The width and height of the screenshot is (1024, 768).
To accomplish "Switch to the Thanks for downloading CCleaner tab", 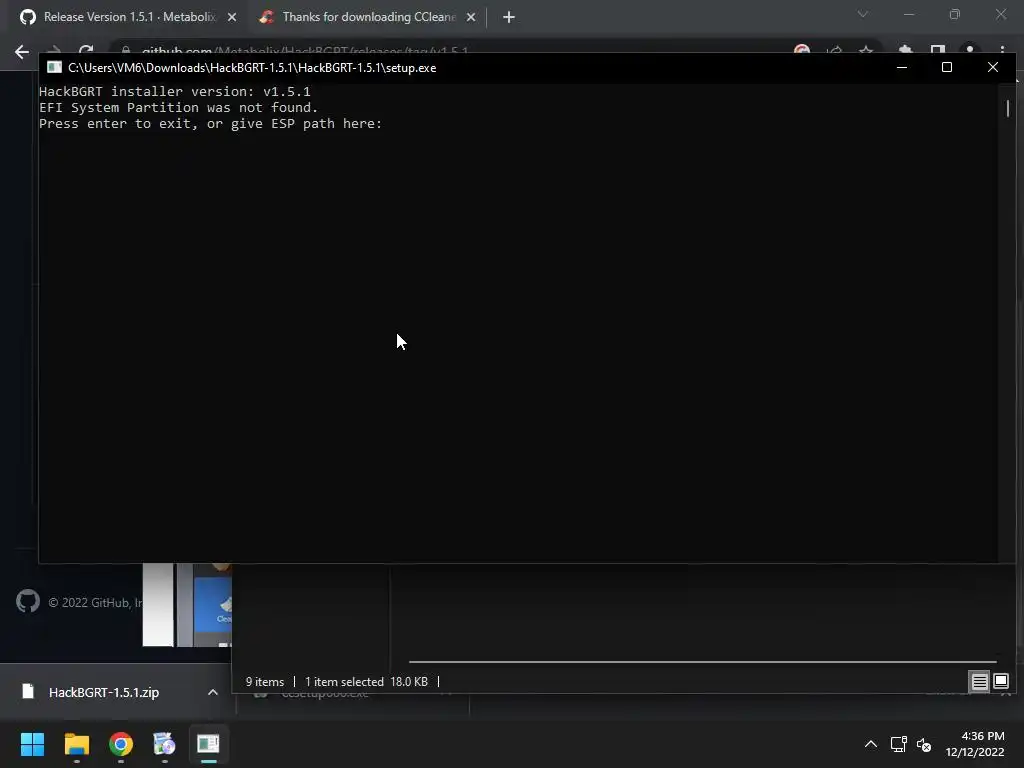I will 368,17.
